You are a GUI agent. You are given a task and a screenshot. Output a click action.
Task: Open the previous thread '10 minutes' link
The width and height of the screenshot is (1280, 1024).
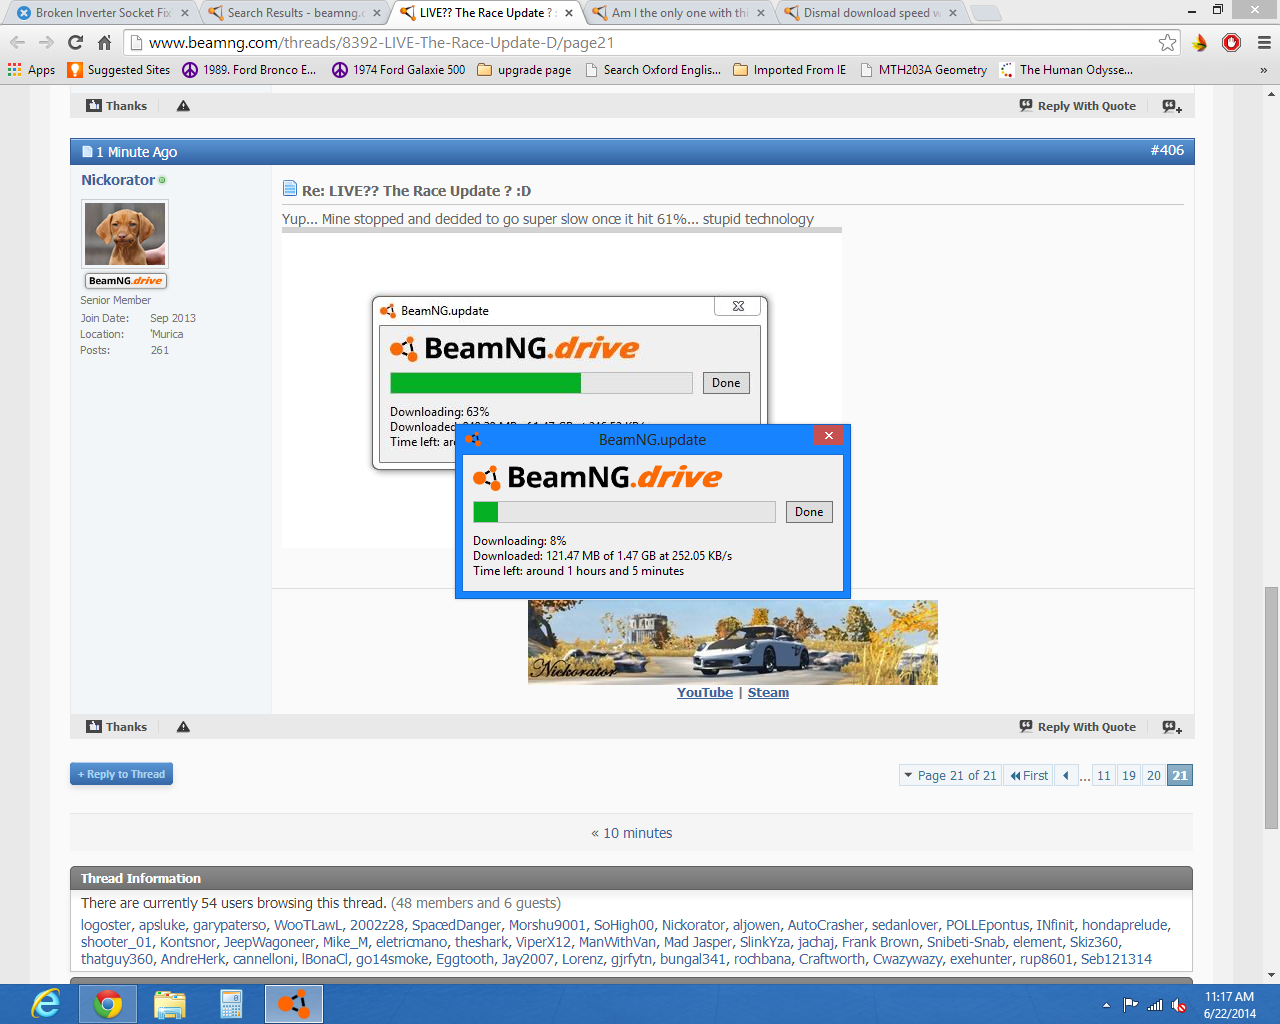pyautogui.click(x=637, y=833)
